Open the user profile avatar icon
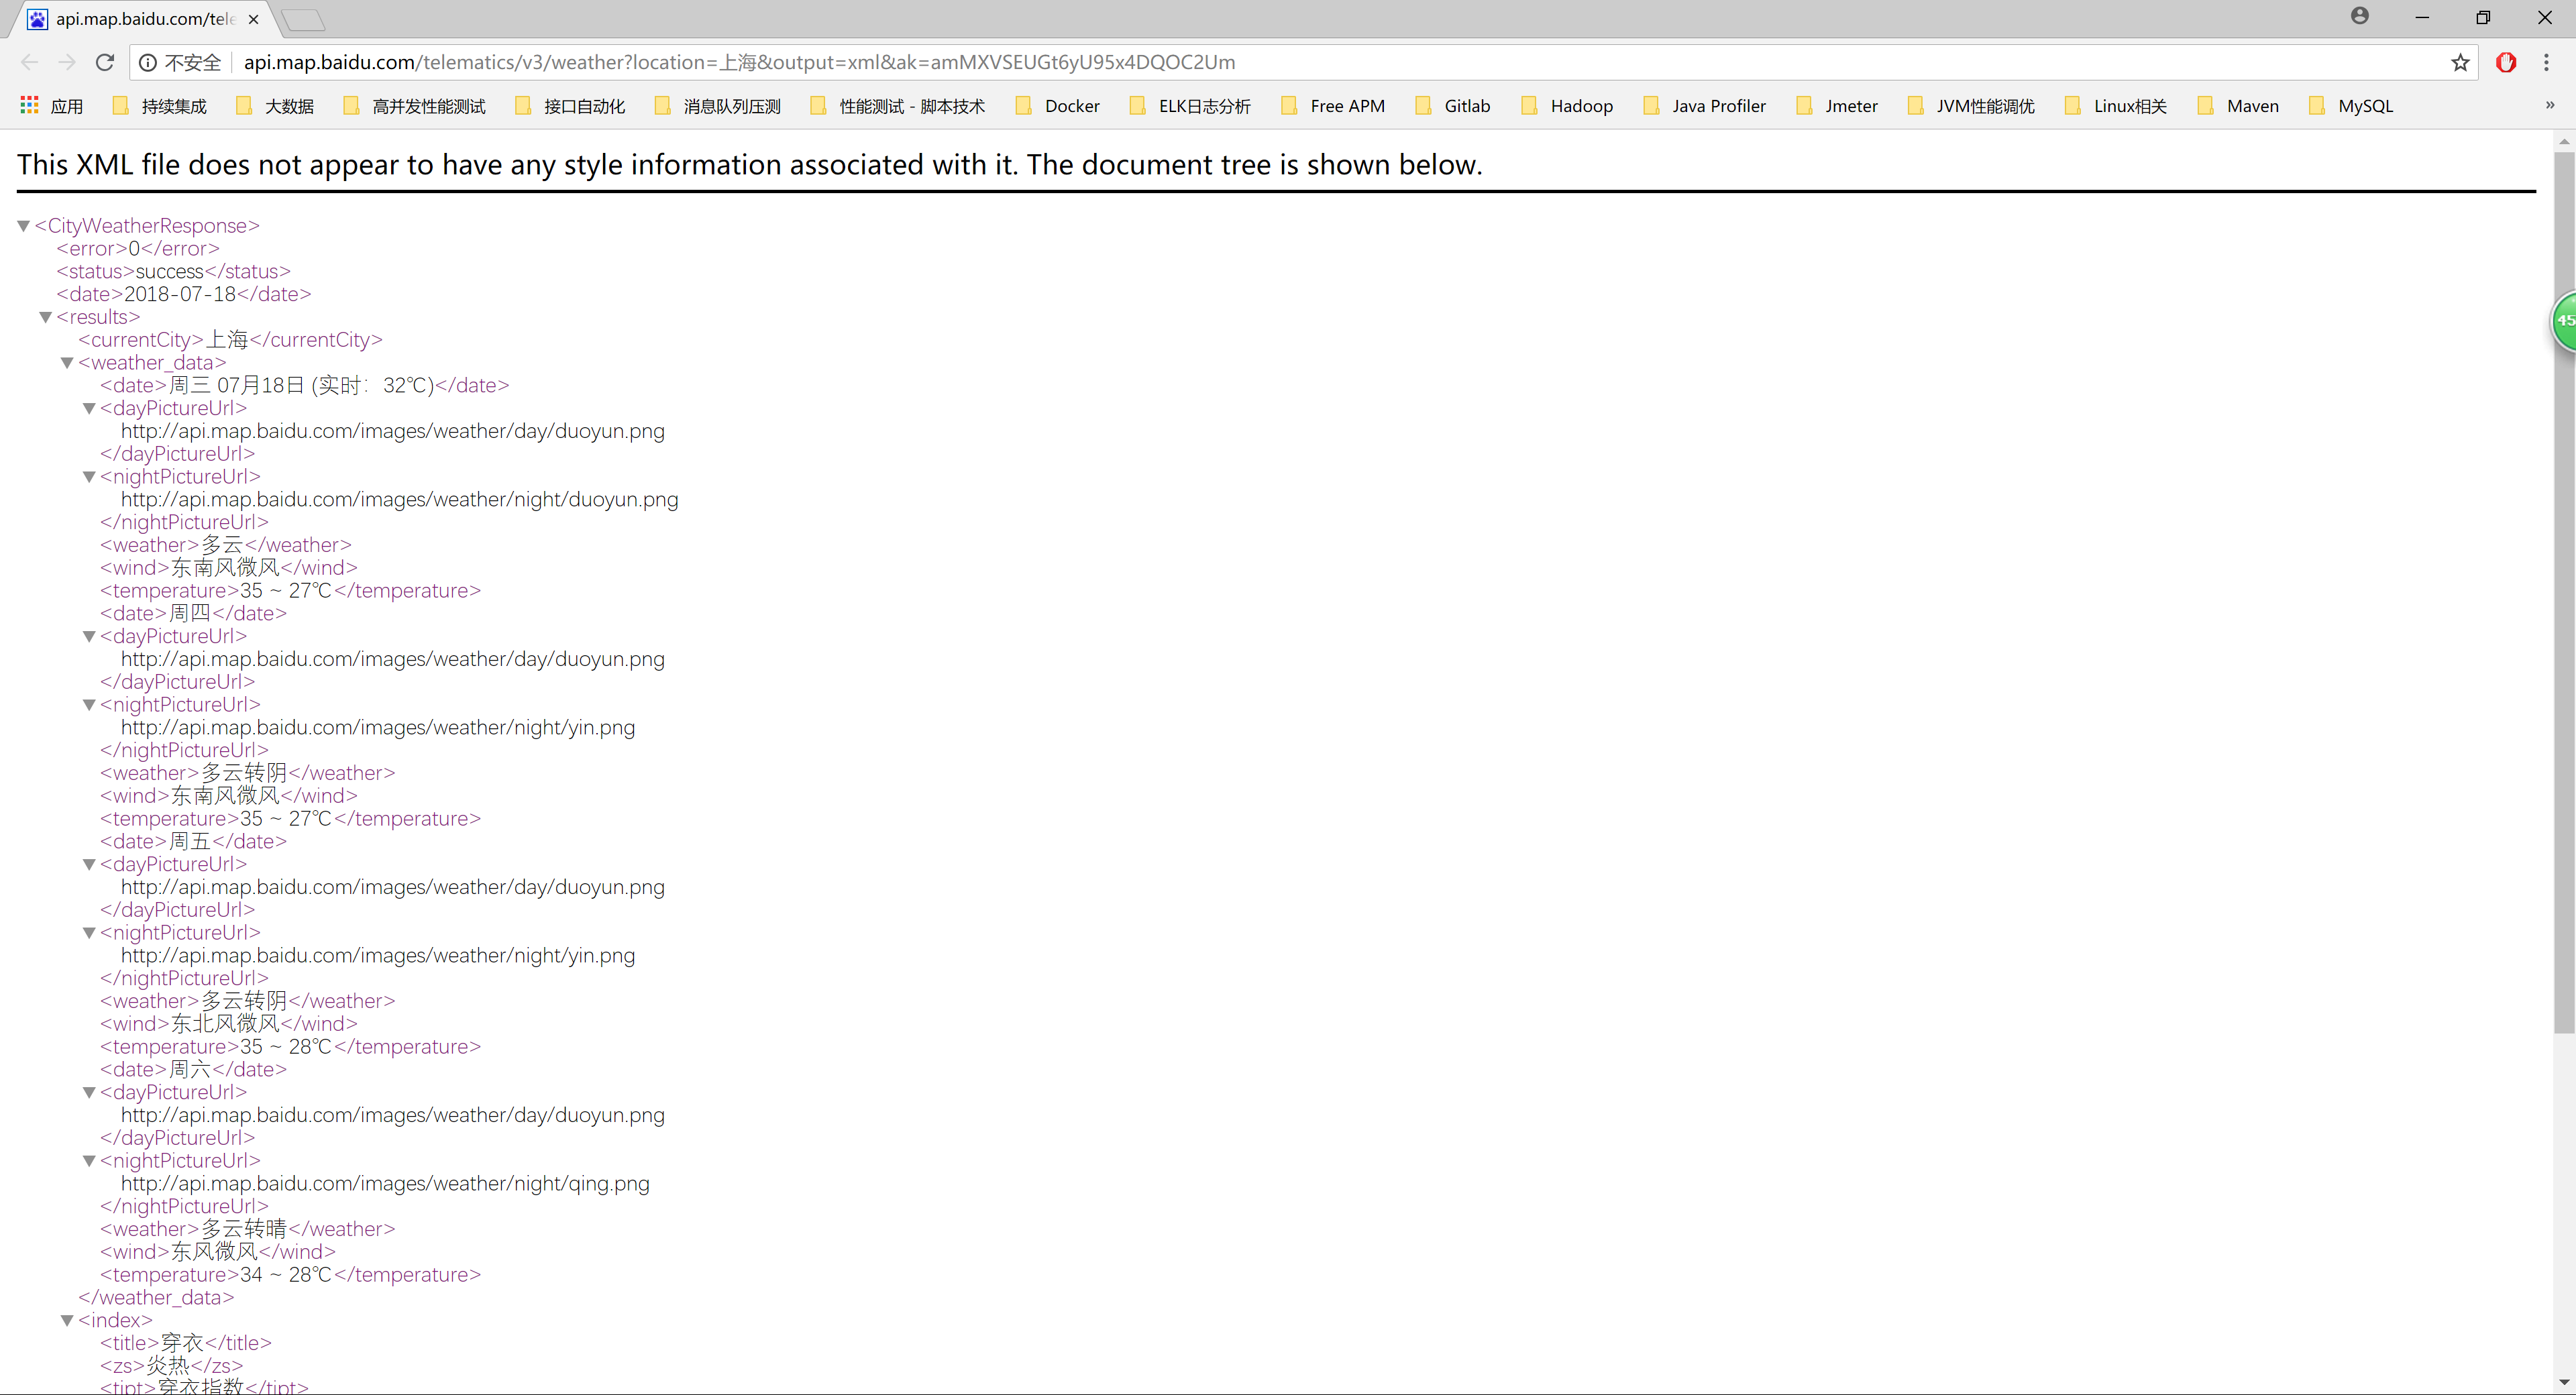Viewport: 2576px width, 1395px height. click(2359, 16)
